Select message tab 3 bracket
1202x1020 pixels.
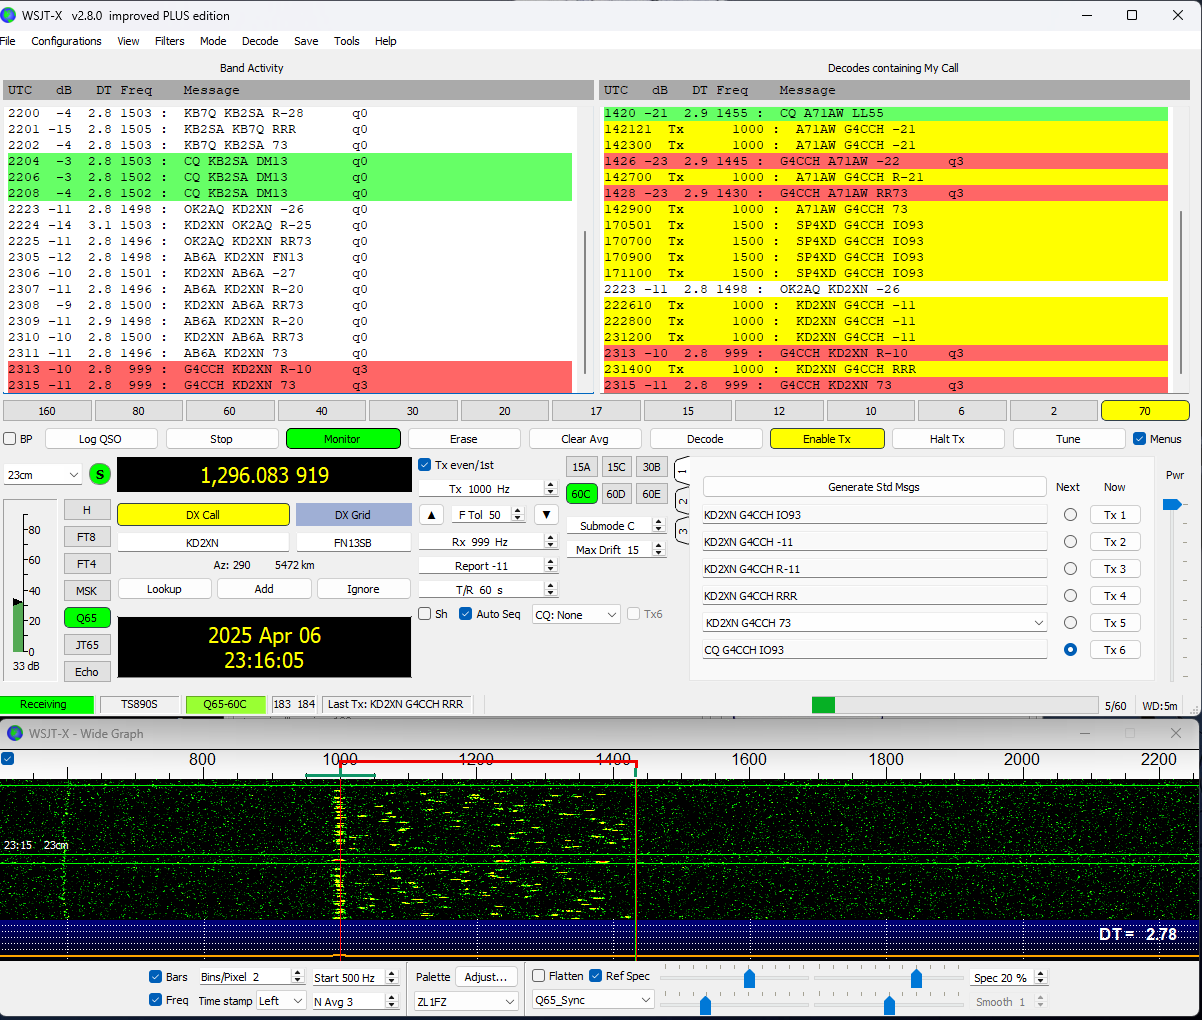tap(682, 531)
